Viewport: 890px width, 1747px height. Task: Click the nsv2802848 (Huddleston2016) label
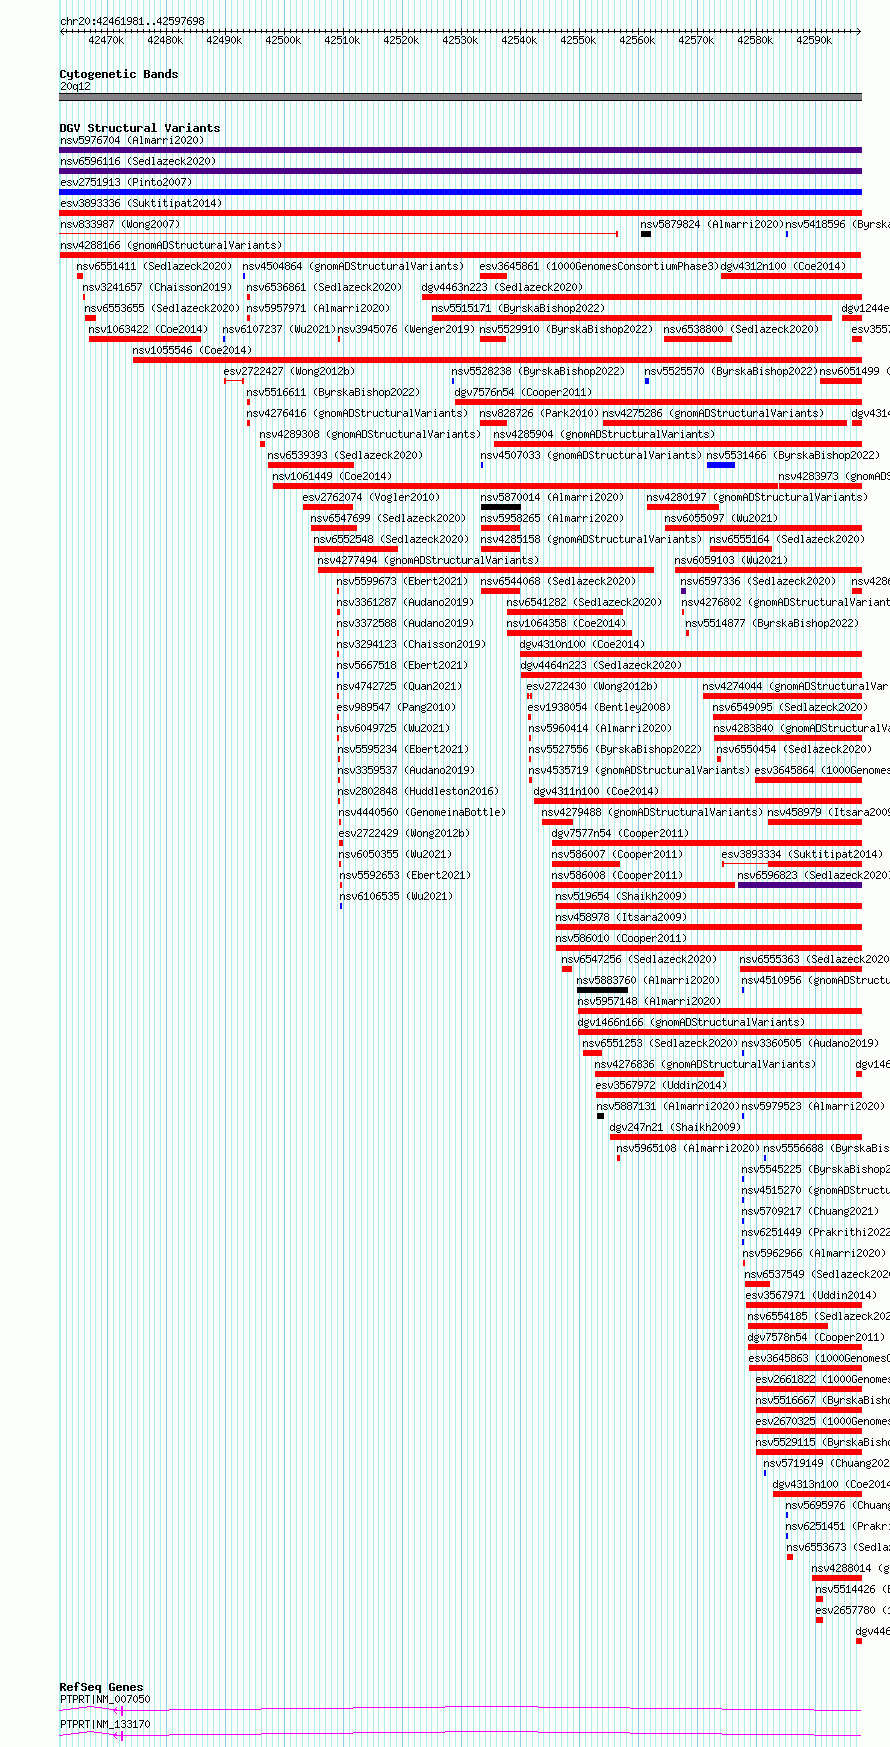[417, 791]
